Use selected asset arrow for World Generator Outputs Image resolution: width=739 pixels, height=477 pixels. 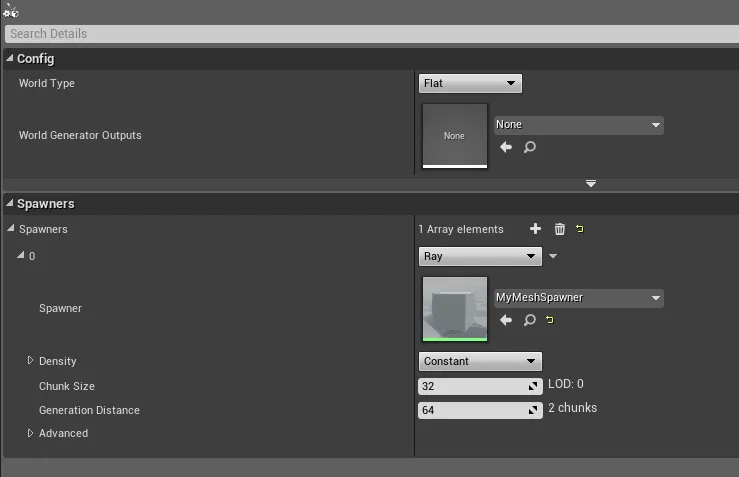[506, 147]
